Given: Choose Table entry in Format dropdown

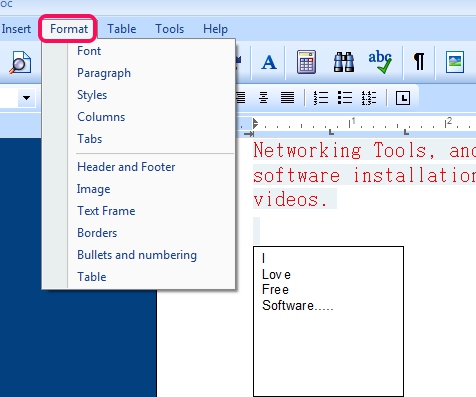Looking at the screenshot, I should [x=92, y=277].
